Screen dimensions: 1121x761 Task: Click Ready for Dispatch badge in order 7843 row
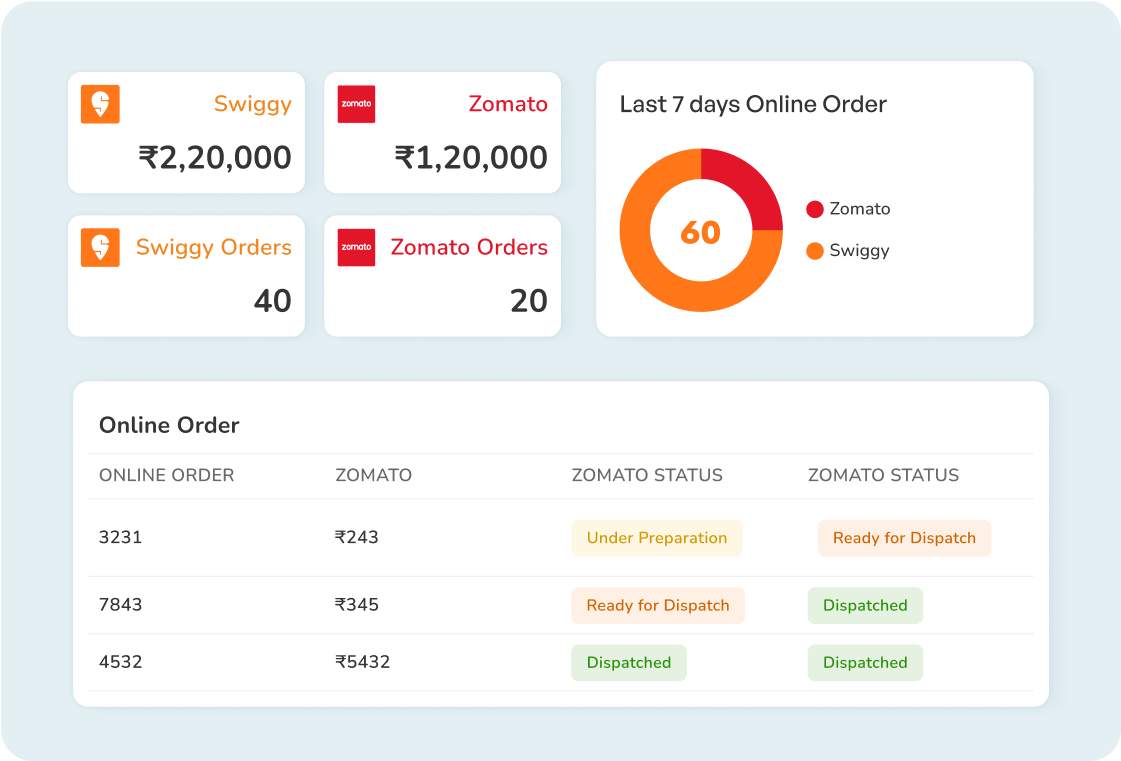pos(657,605)
